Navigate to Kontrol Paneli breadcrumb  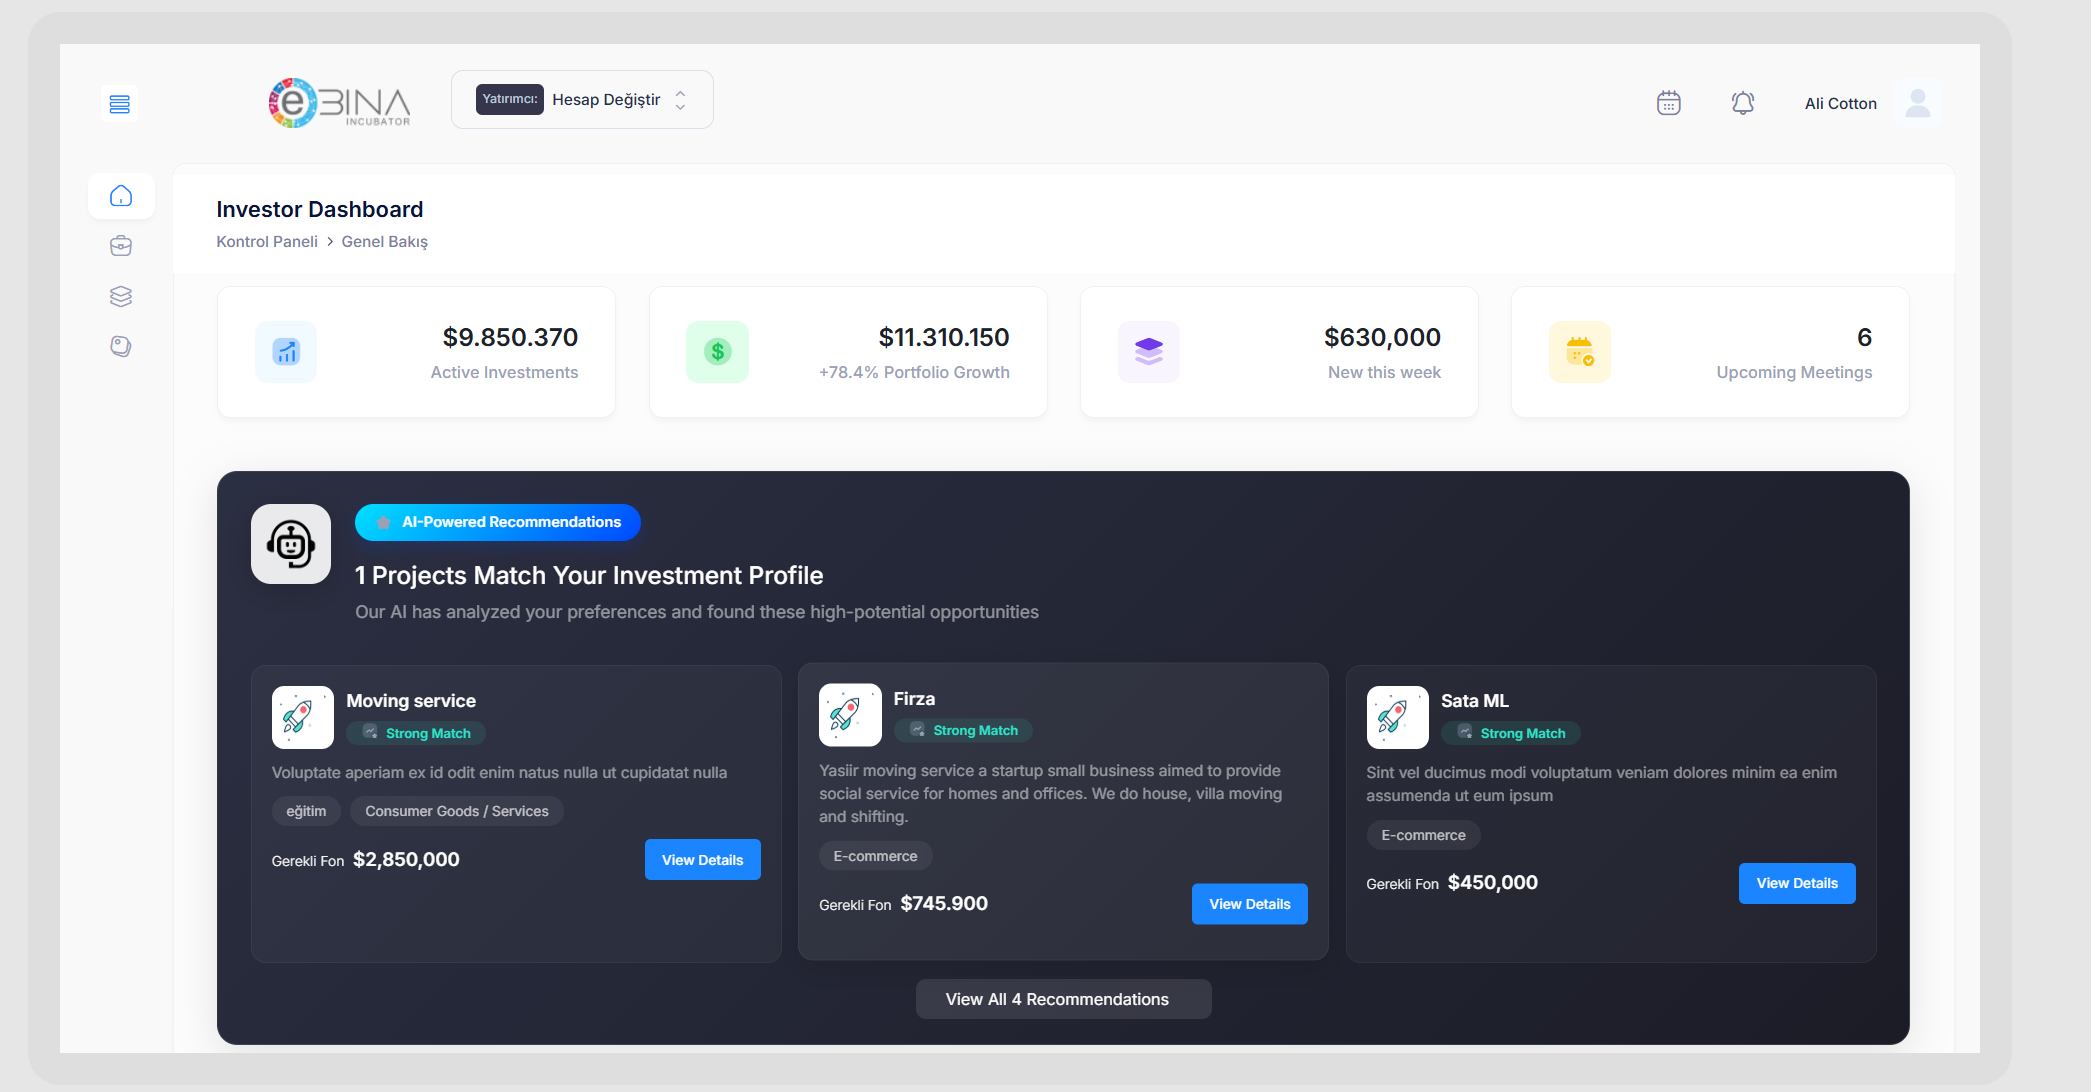coord(266,241)
